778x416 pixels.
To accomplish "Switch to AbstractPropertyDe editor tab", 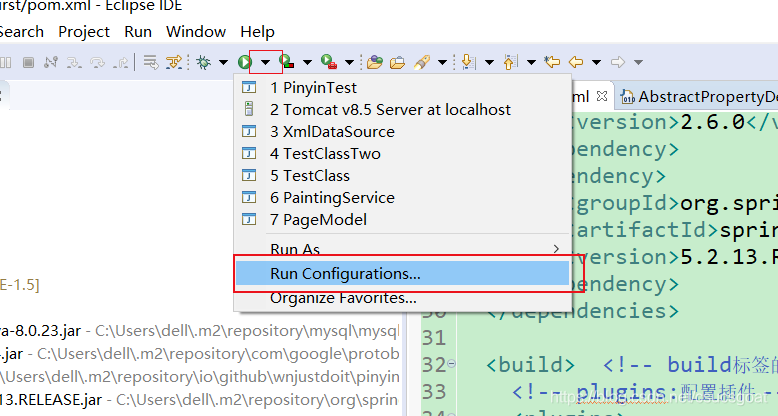I will tap(699, 96).
